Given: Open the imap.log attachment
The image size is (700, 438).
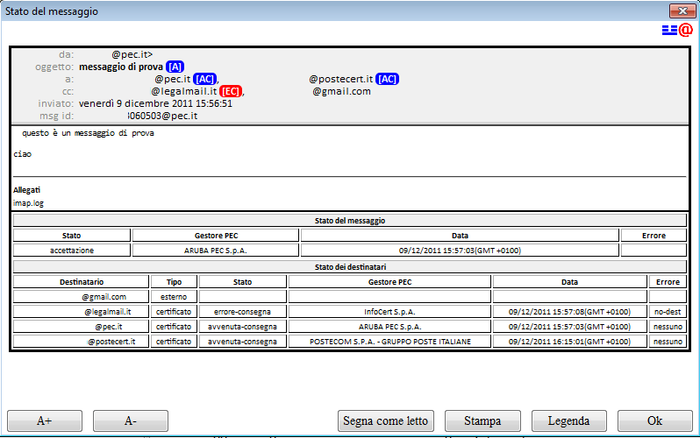Looking at the screenshot, I should pos(29,203).
